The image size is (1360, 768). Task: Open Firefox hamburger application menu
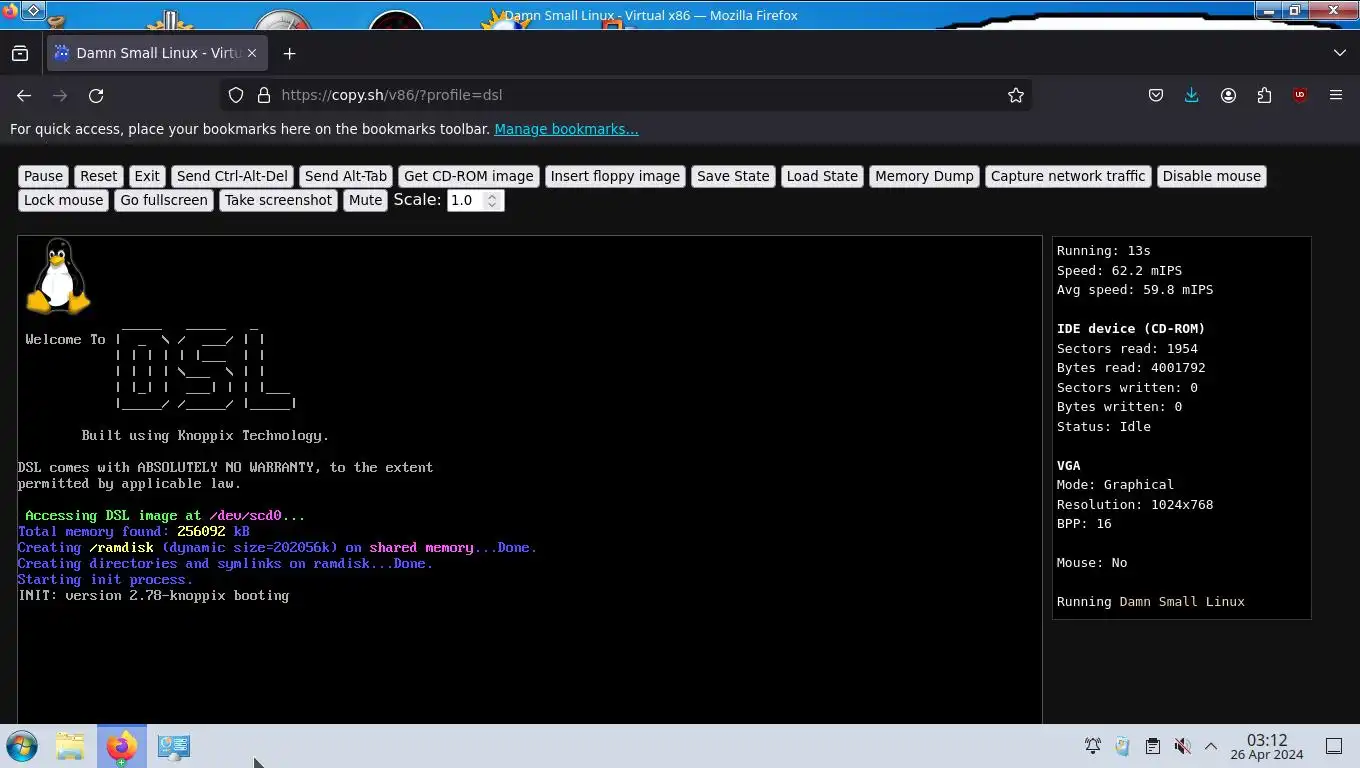(x=1336, y=95)
